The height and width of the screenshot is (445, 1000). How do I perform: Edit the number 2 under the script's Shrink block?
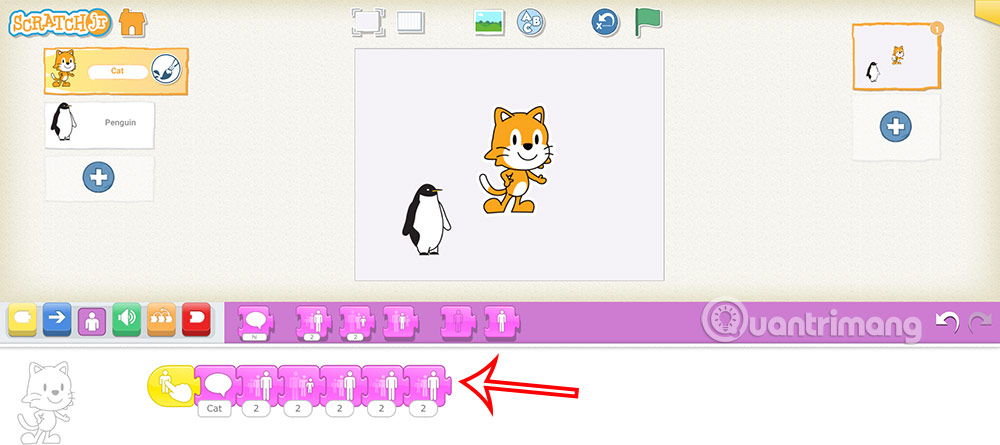click(x=298, y=409)
